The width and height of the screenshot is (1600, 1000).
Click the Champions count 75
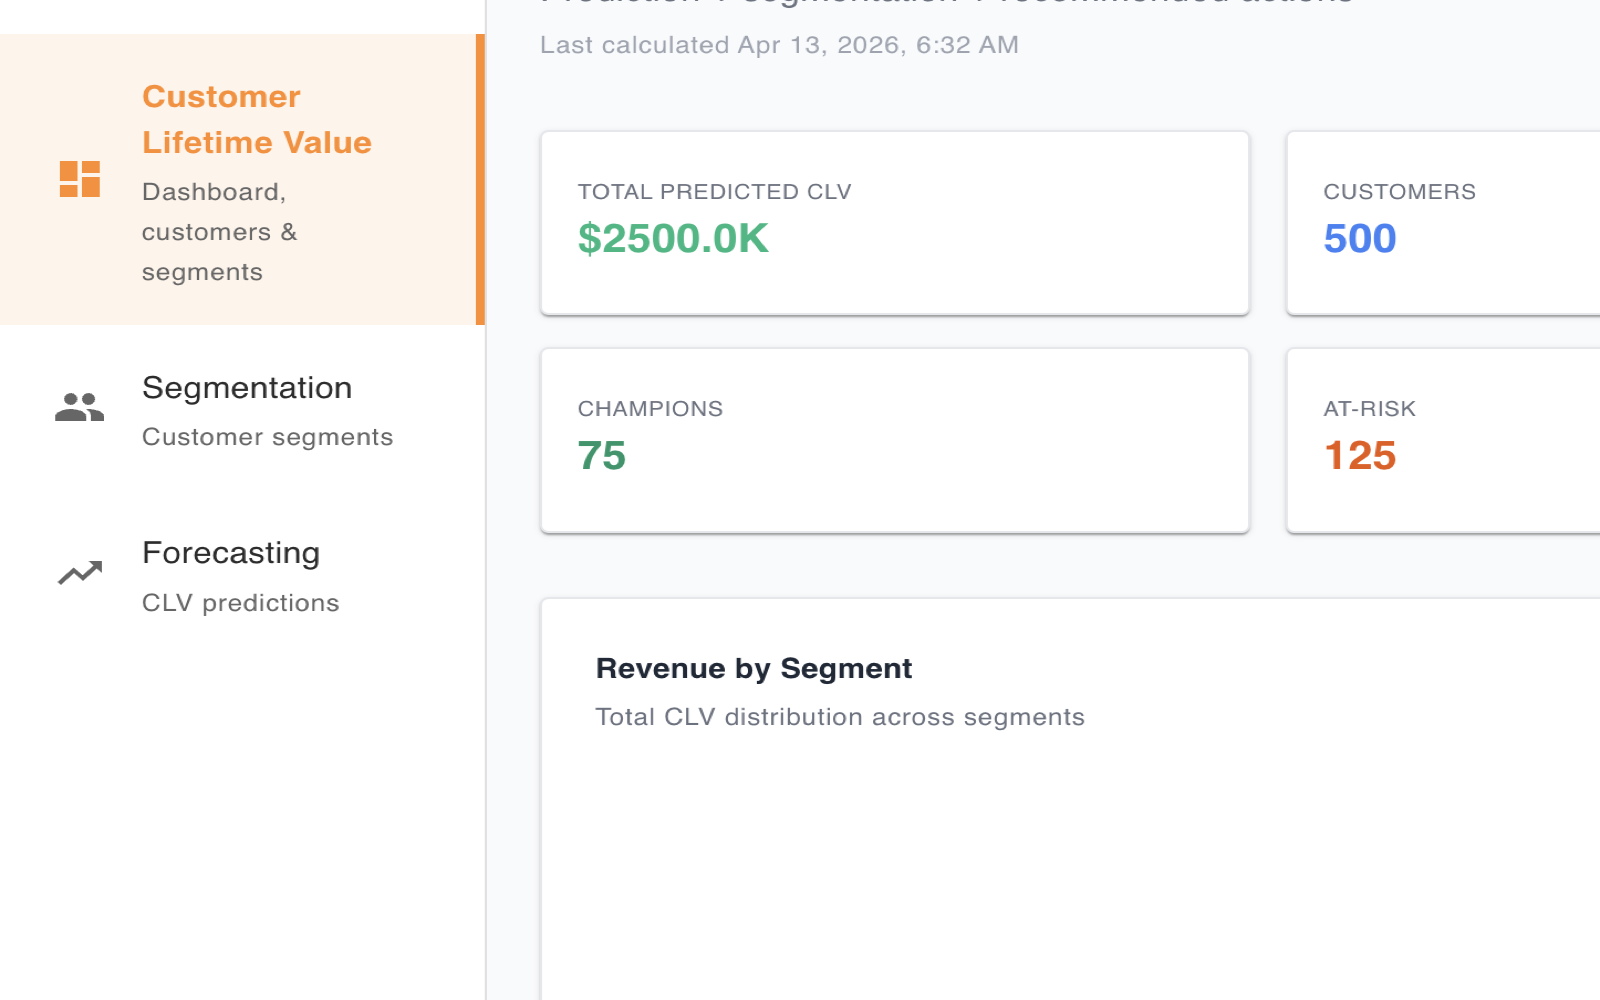602,456
